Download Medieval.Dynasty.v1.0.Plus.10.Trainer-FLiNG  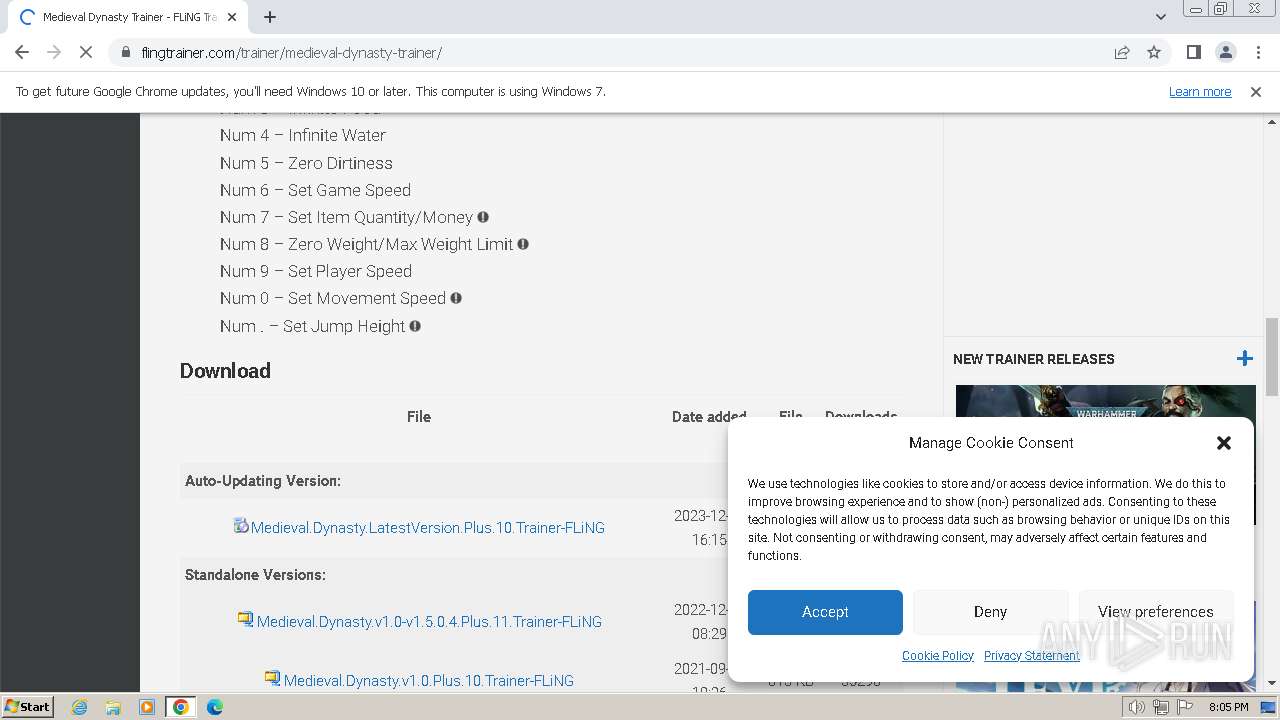point(429,680)
